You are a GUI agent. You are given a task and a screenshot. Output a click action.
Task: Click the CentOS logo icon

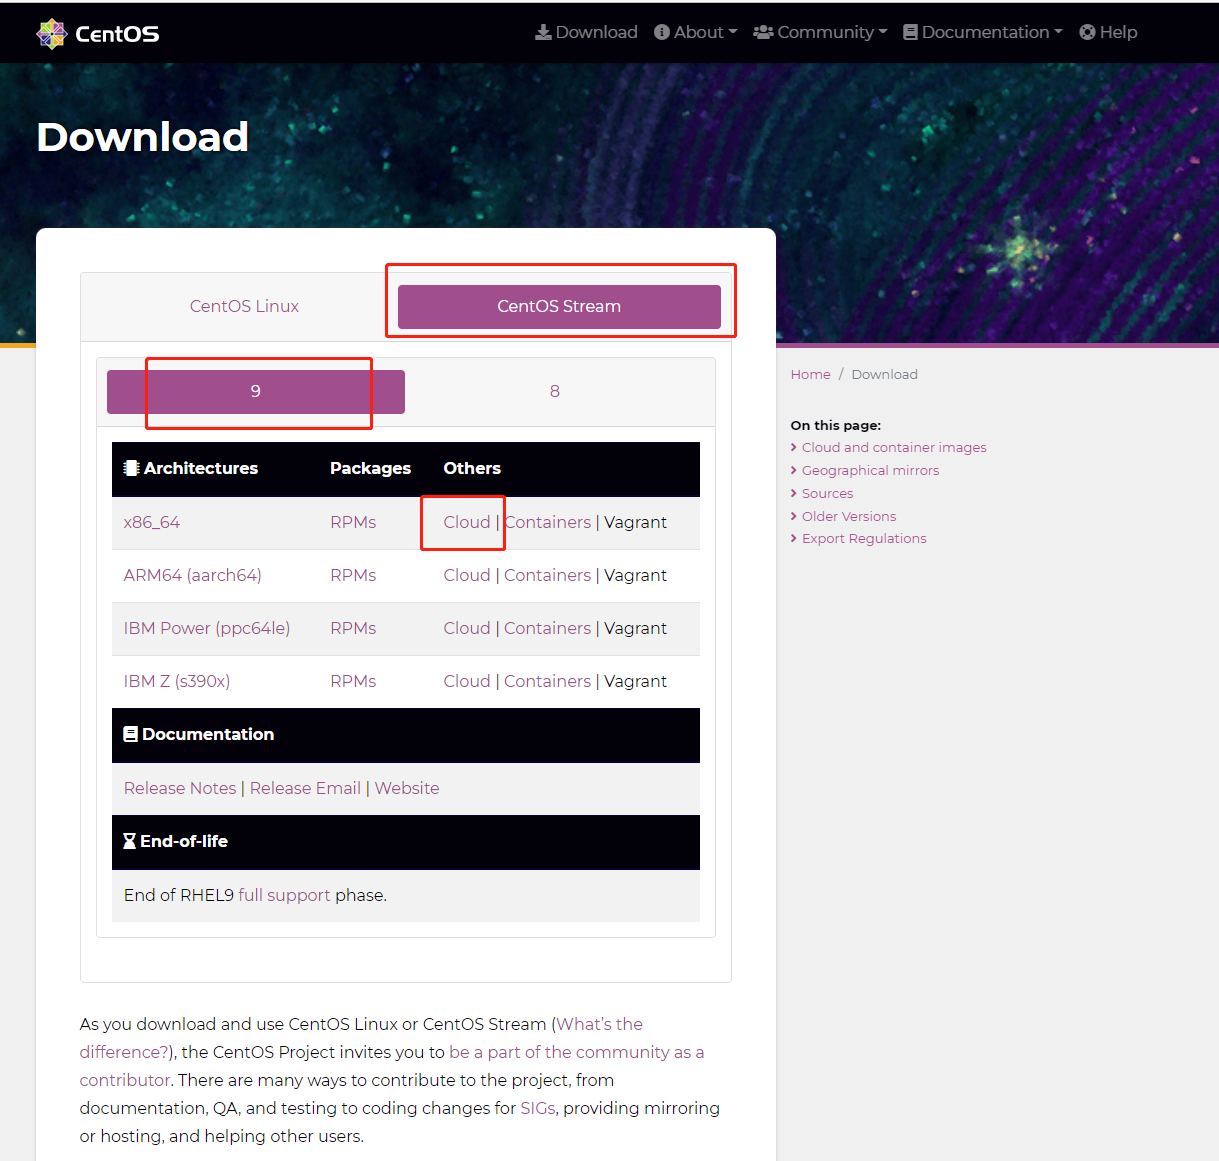(51, 33)
